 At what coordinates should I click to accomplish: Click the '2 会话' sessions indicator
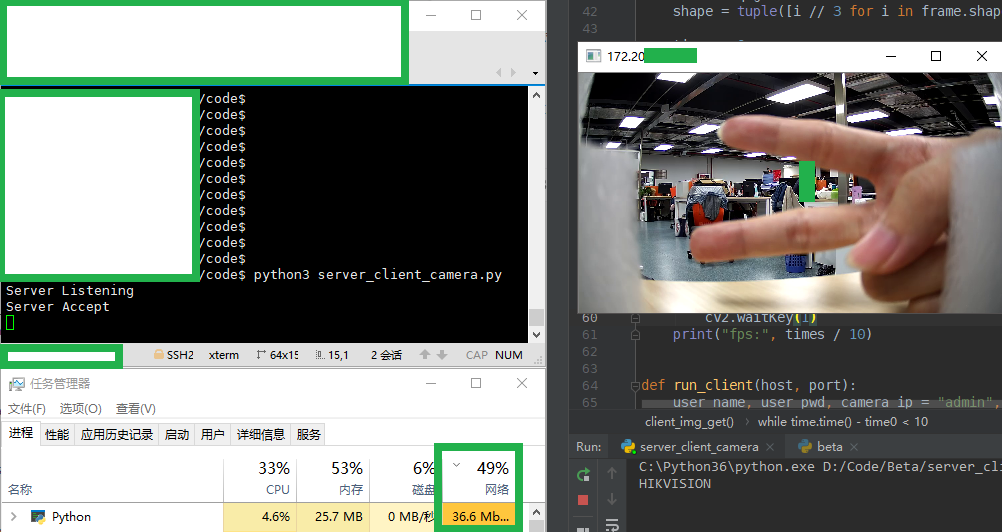[x=386, y=355]
